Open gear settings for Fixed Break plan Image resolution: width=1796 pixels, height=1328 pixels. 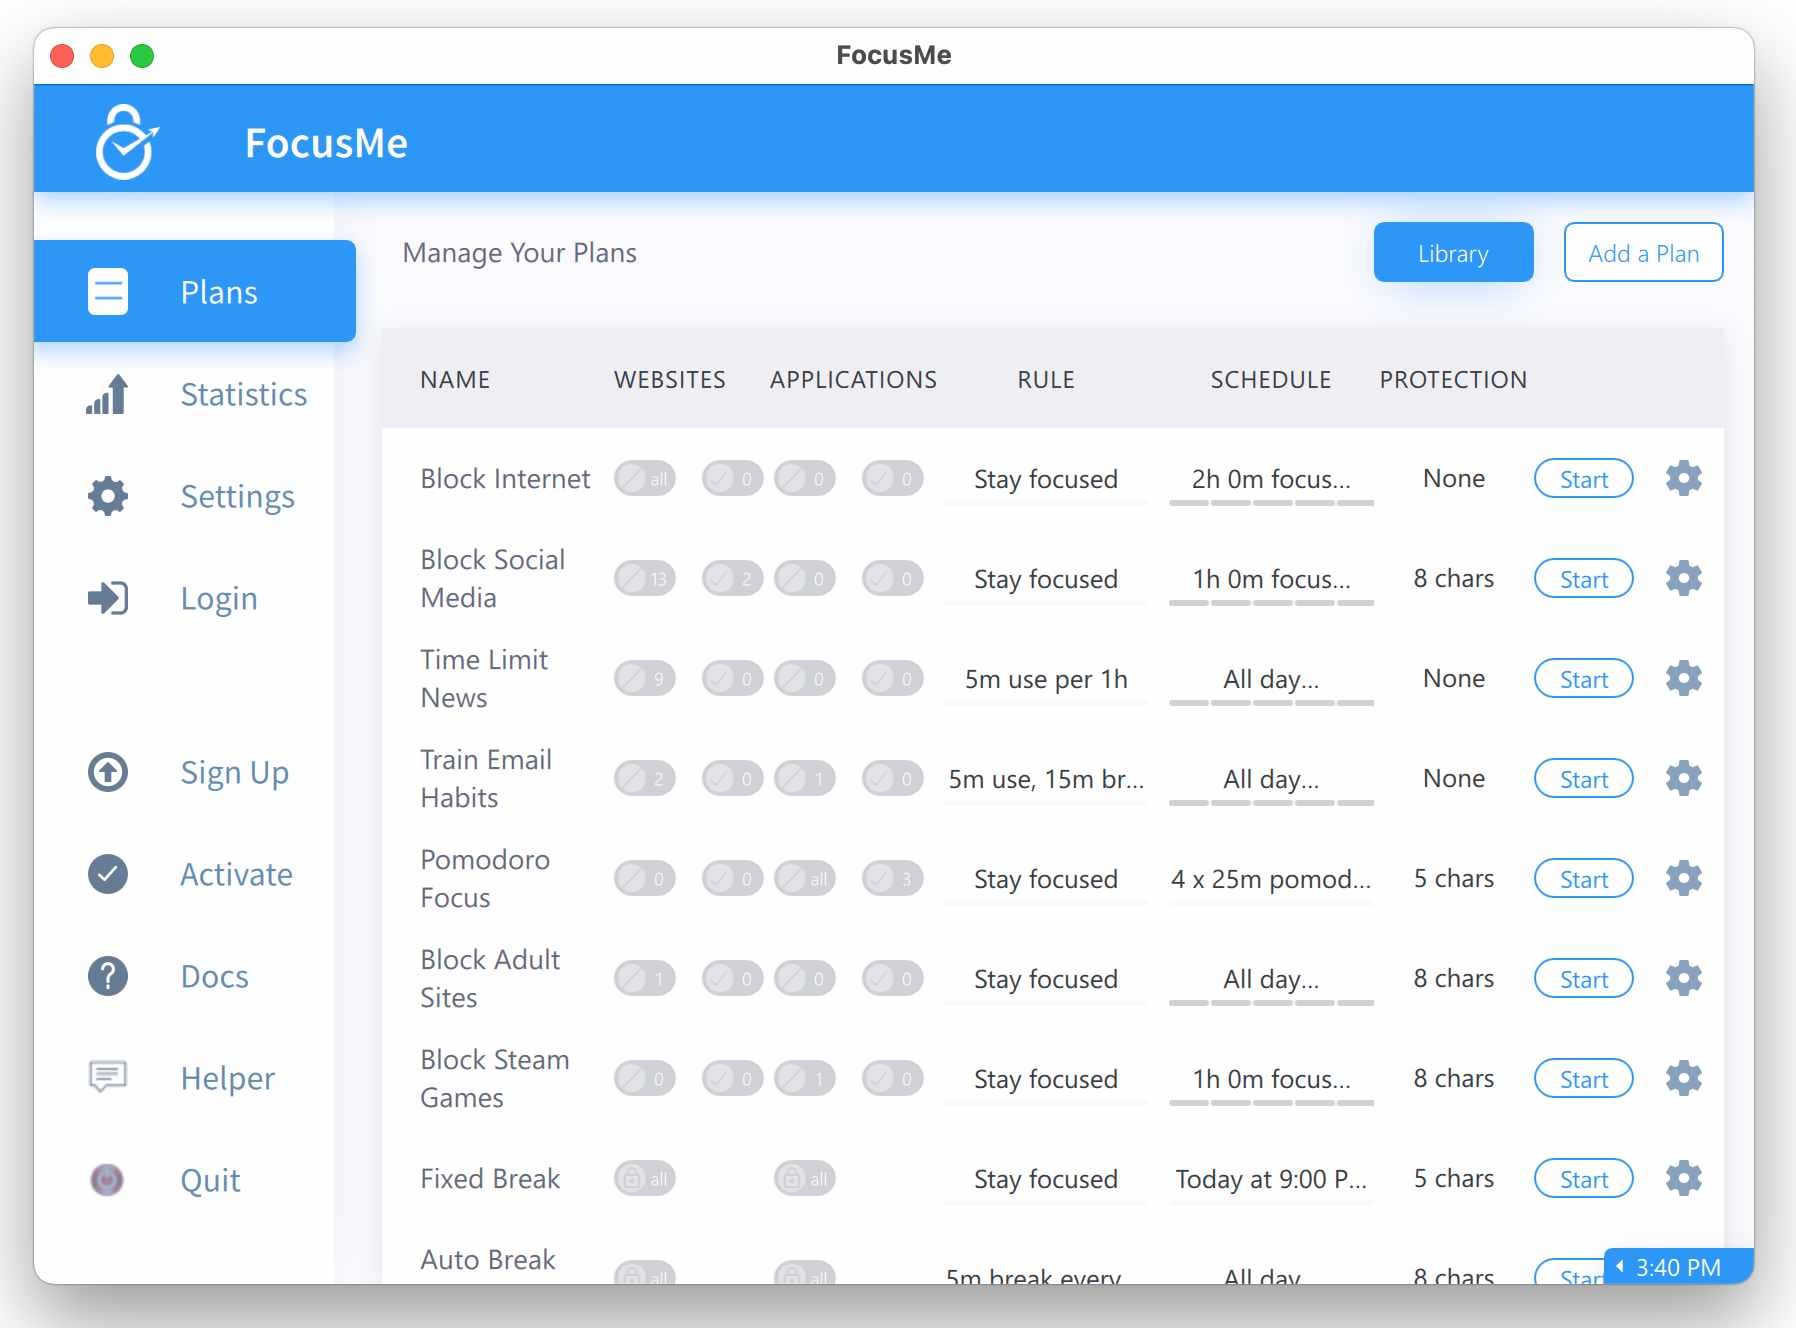pyautogui.click(x=1684, y=1178)
